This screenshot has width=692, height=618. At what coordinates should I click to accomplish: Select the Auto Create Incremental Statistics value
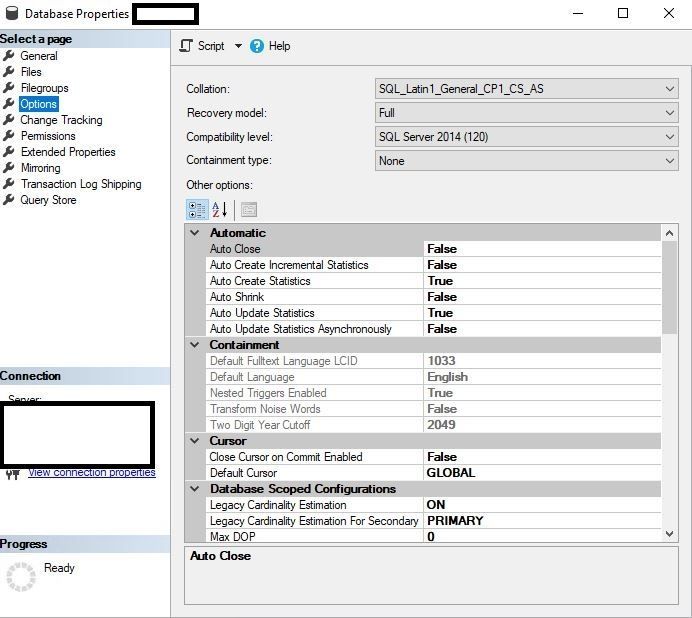(542, 265)
